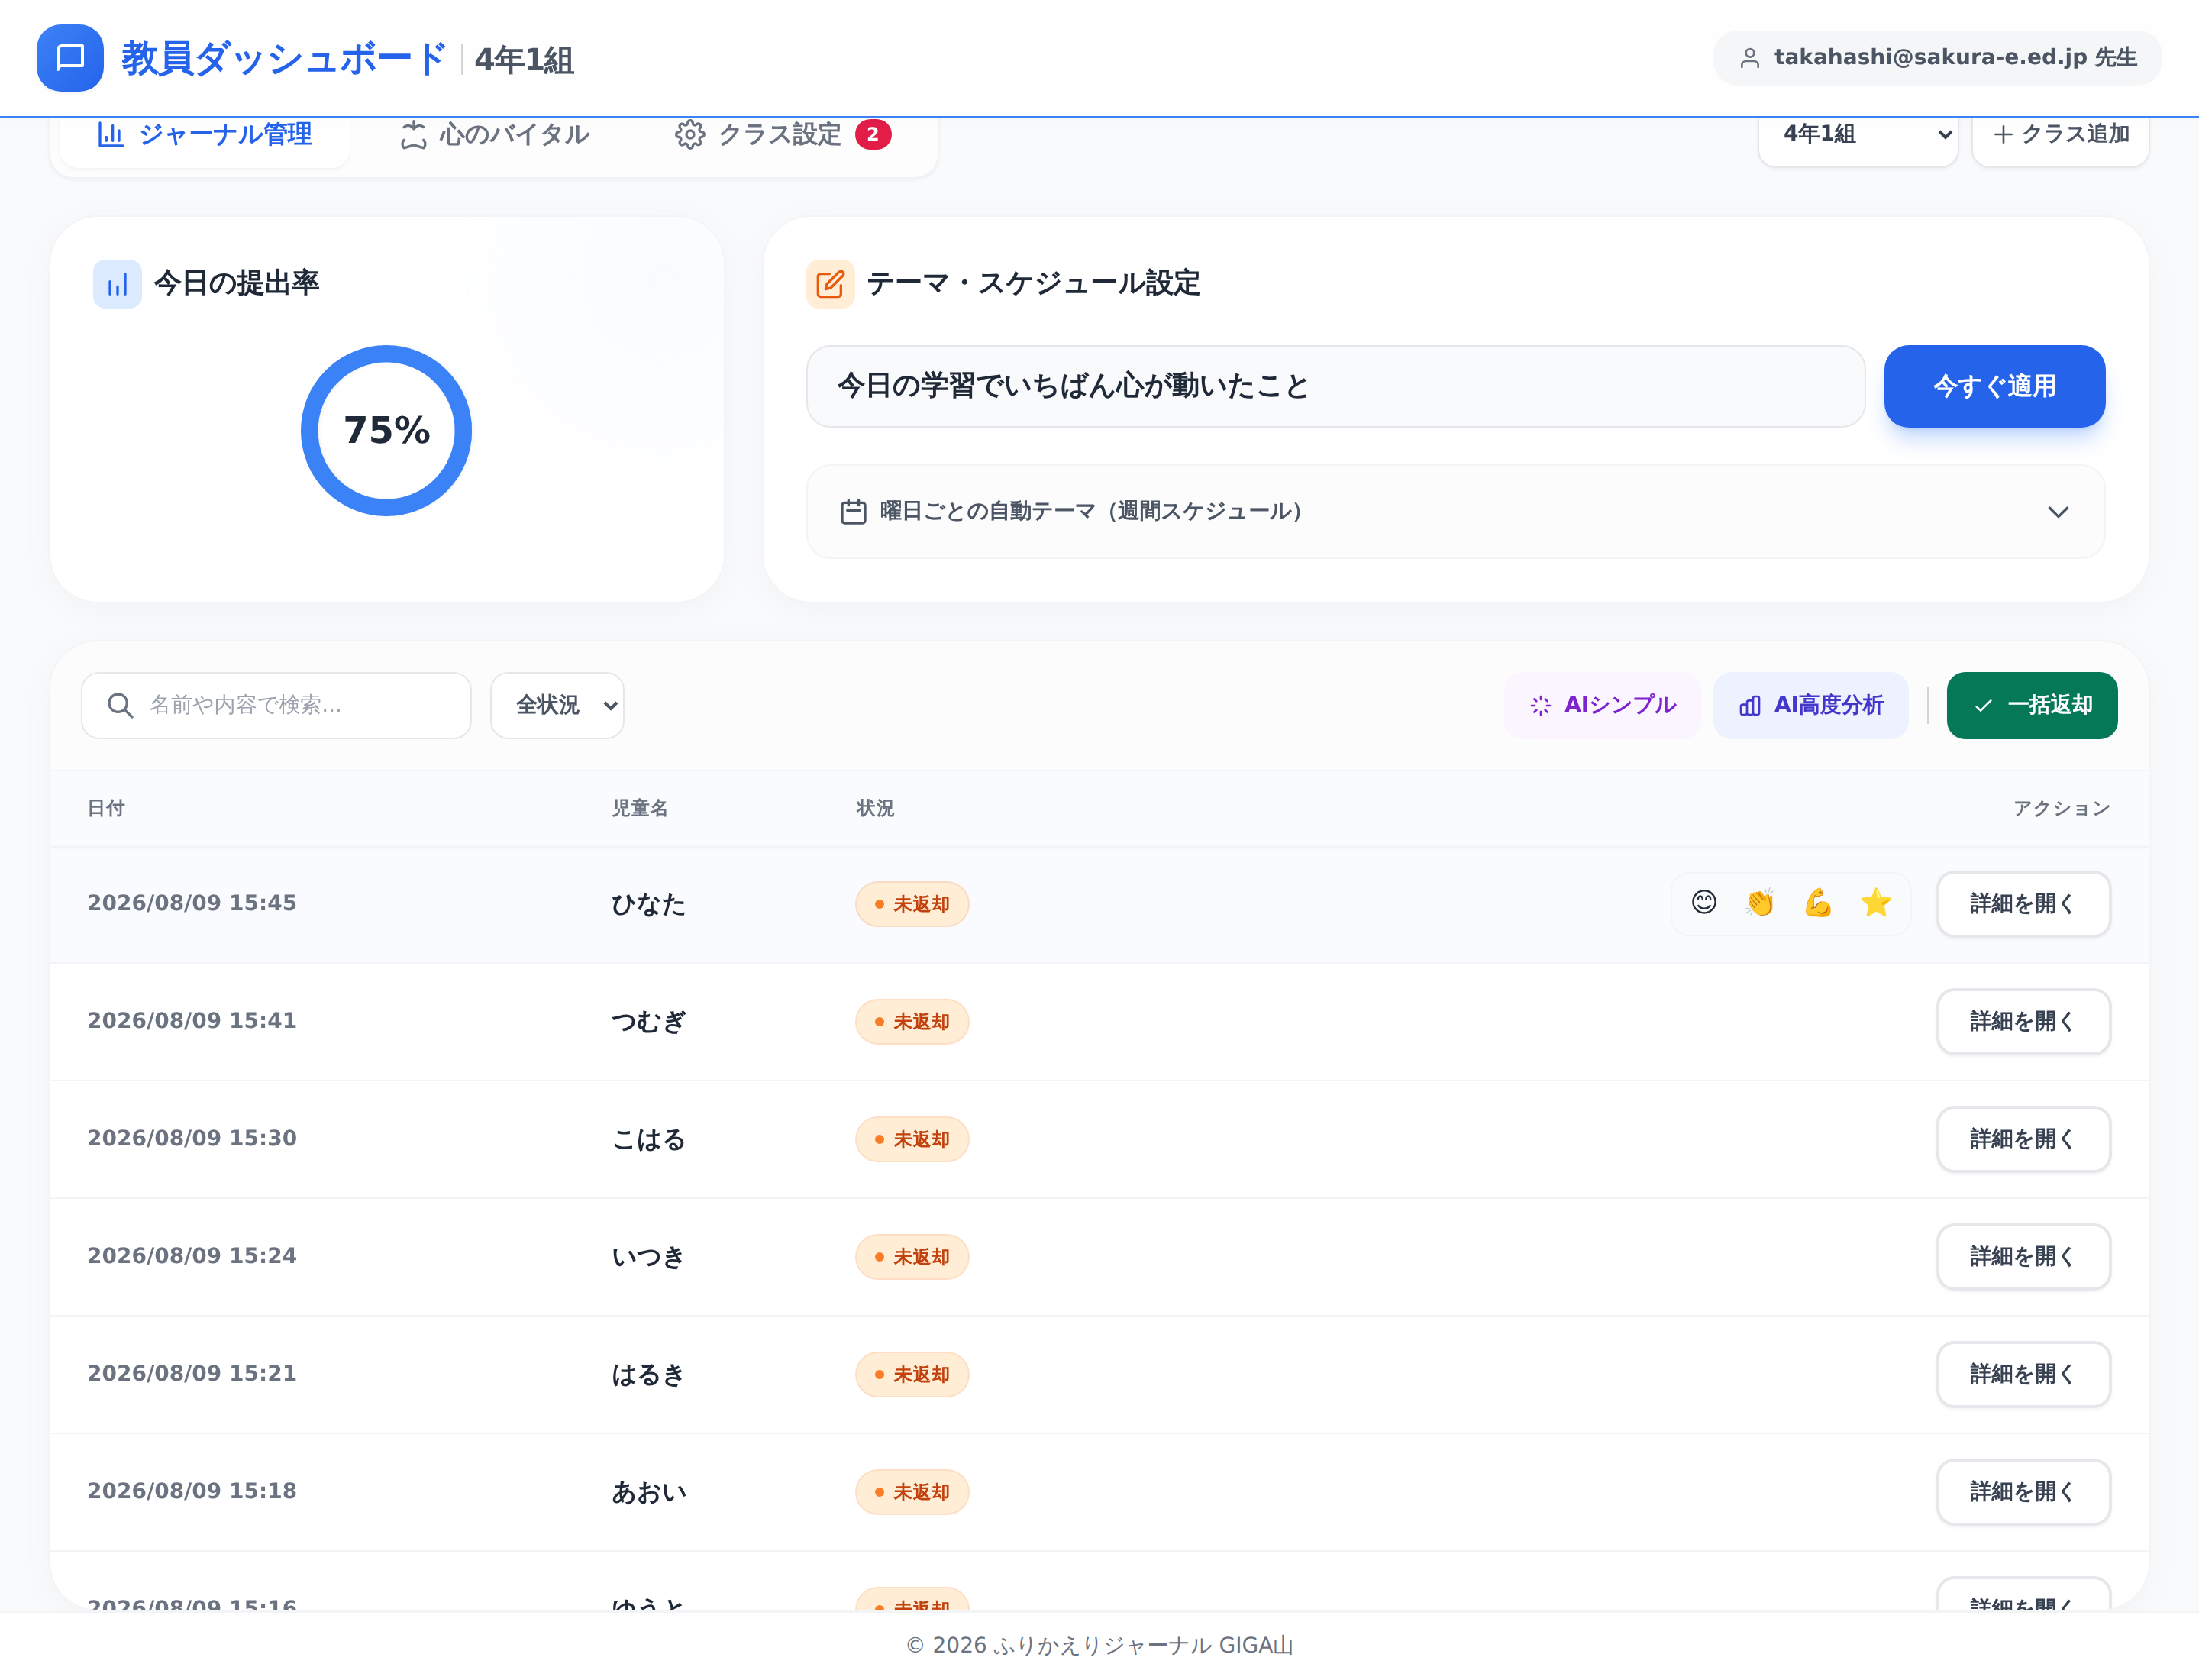Expand the 曜日ごとの自動テーマ weekly schedule
This screenshot has width=2199, height=1680.
[1455, 511]
